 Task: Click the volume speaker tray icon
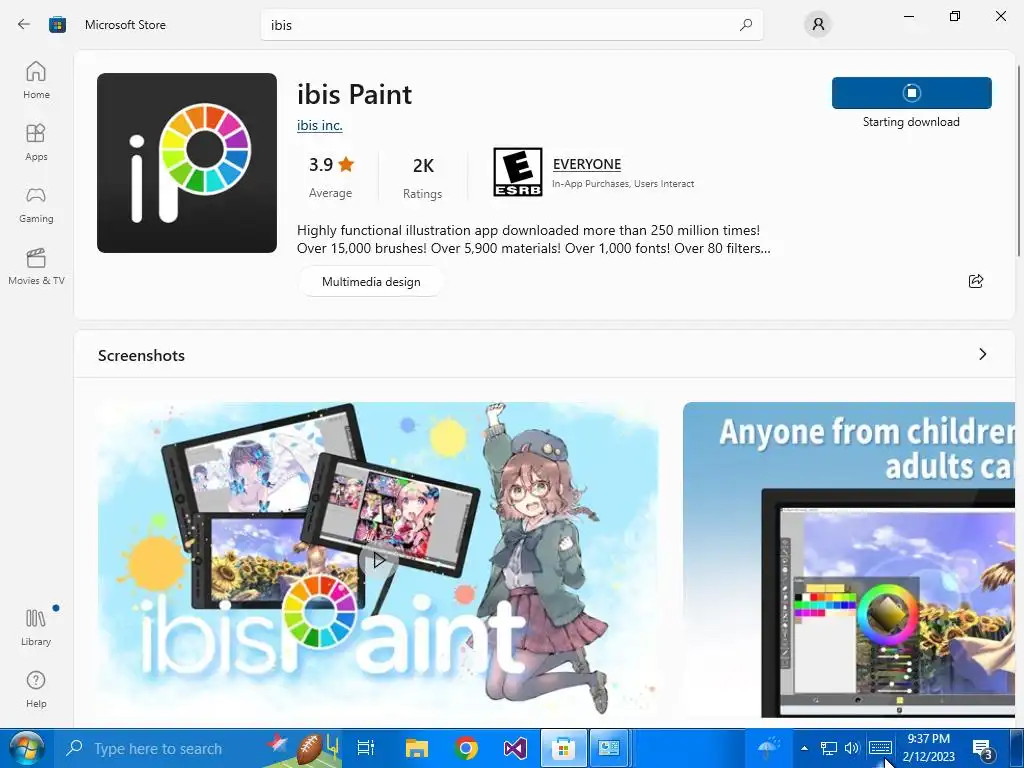[x=852, y=748]
